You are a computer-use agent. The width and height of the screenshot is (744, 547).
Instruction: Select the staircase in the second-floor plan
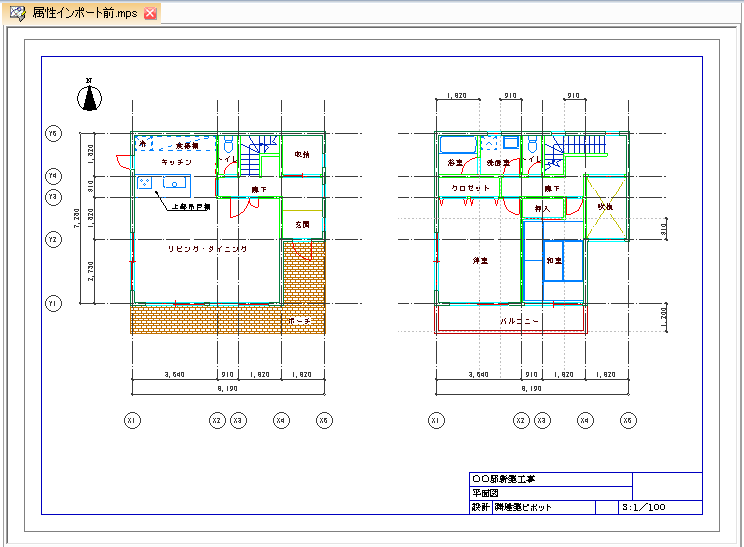(575, 152)
